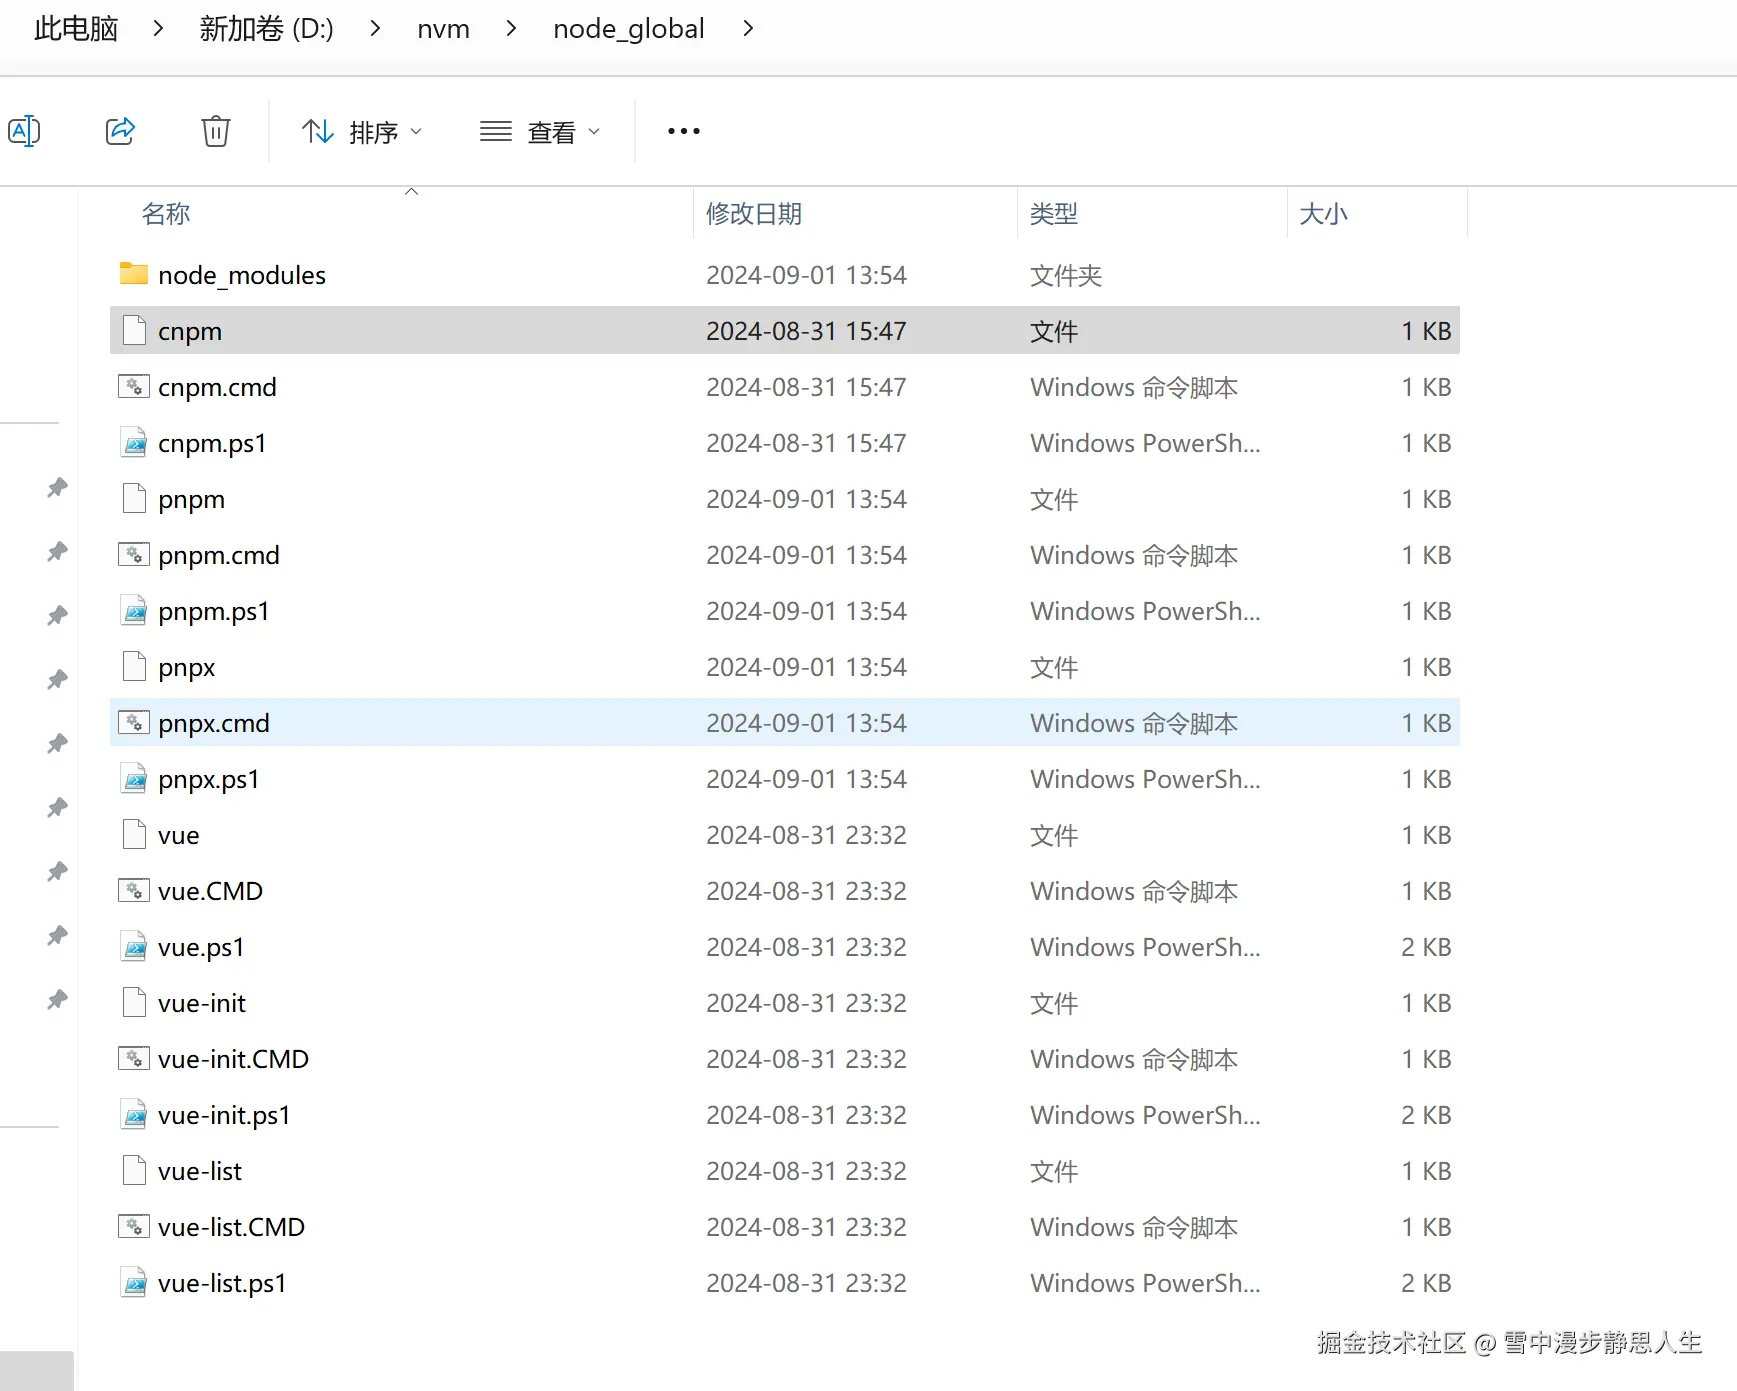Image resolution: width=1737 pixels, height=1391 pixels.
Task: Sort by the 名称 column header
Action: [x=166, y=214]
